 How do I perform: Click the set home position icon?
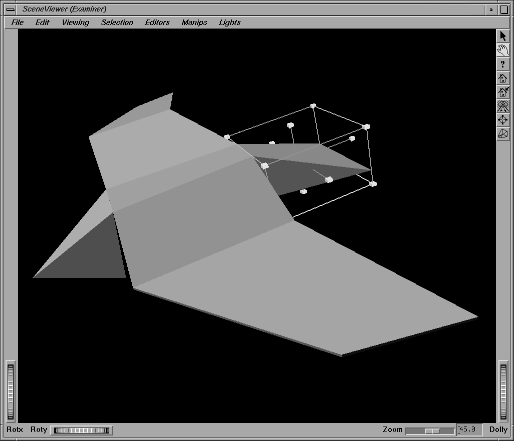click(503, 92)
